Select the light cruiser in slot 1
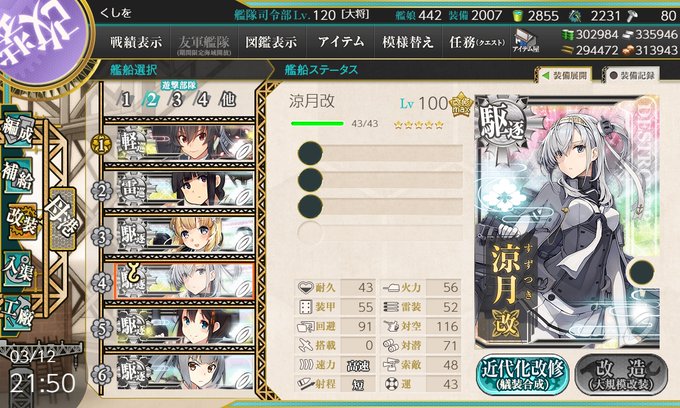The width and height of the screenshot is (680, 408). [185, 143]
